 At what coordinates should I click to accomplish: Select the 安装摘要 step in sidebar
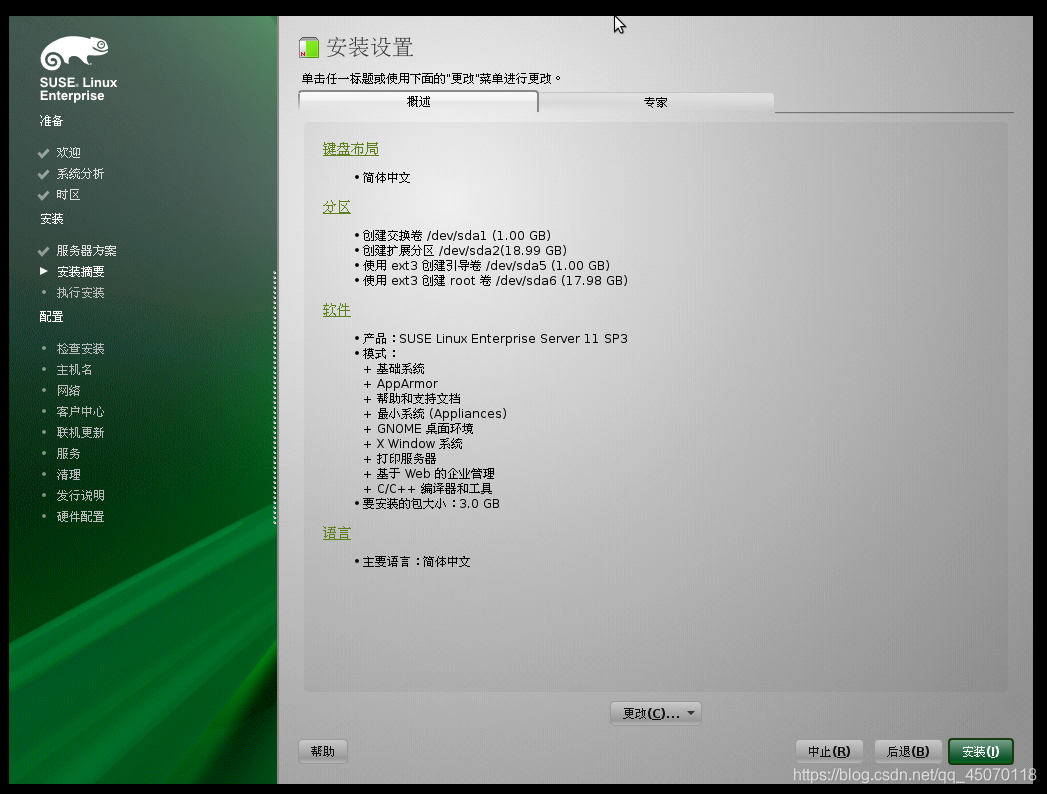[x=80, y=271]
